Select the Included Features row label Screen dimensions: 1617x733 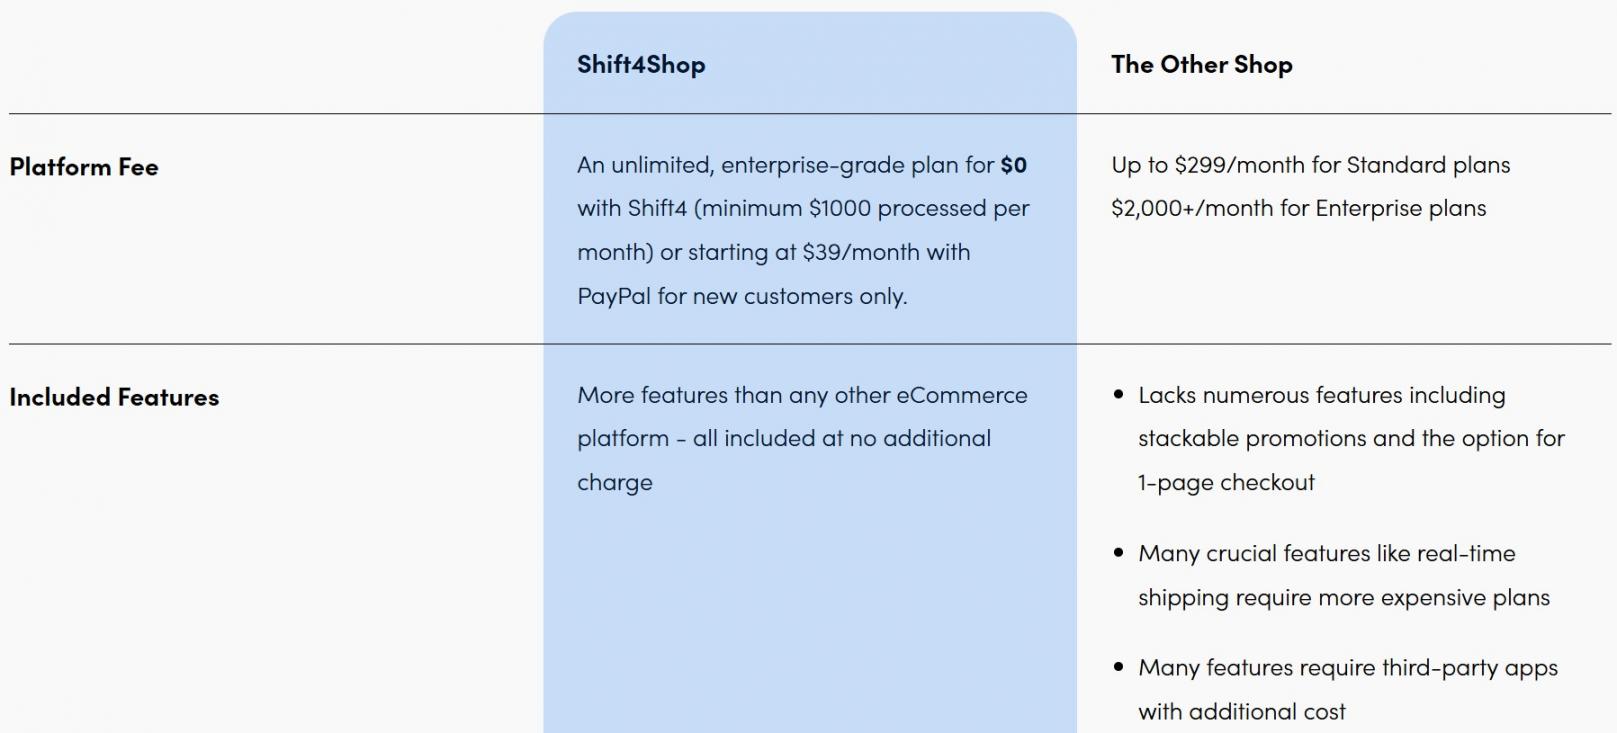(x=114, y=397)
